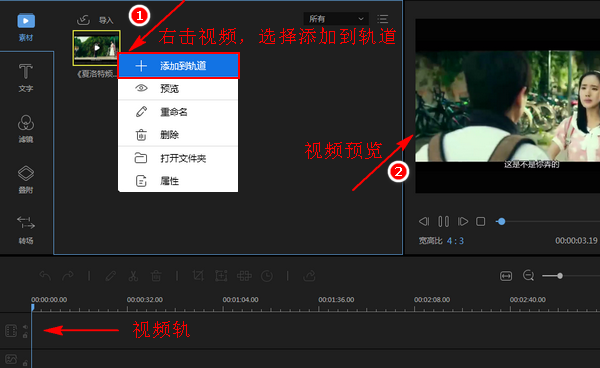Screen dimensions: 600x368
Task: Step to the next frame in preview
Action: pyautogui.click(x=463, y=221)
